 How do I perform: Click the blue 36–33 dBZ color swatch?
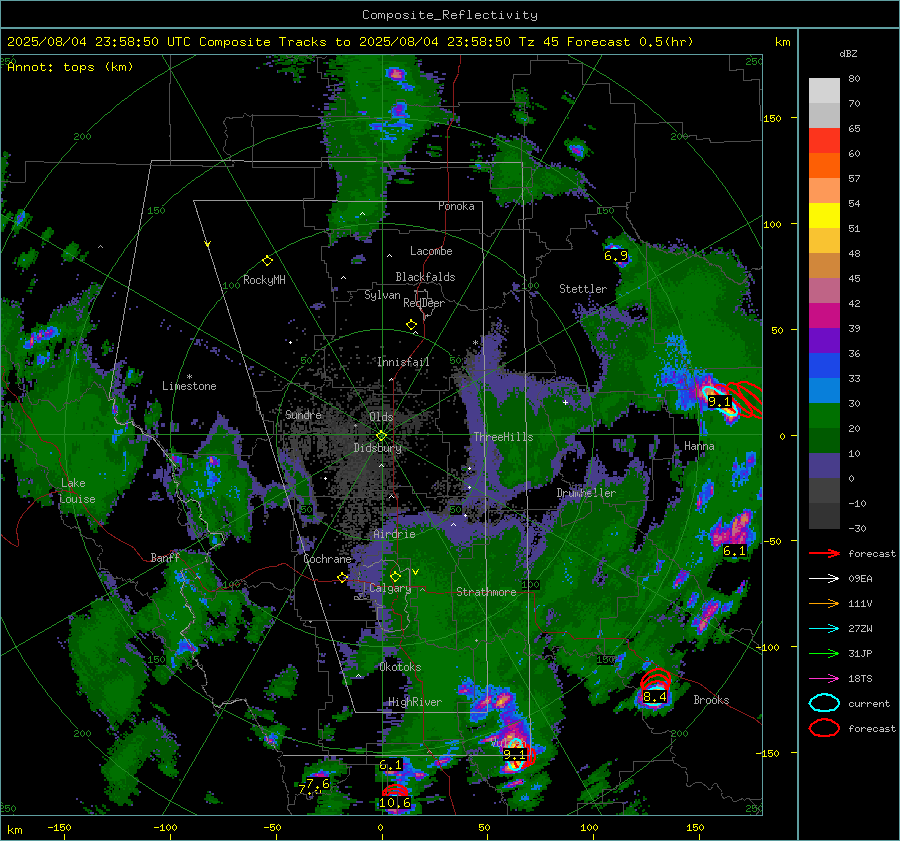pos(824,366)
